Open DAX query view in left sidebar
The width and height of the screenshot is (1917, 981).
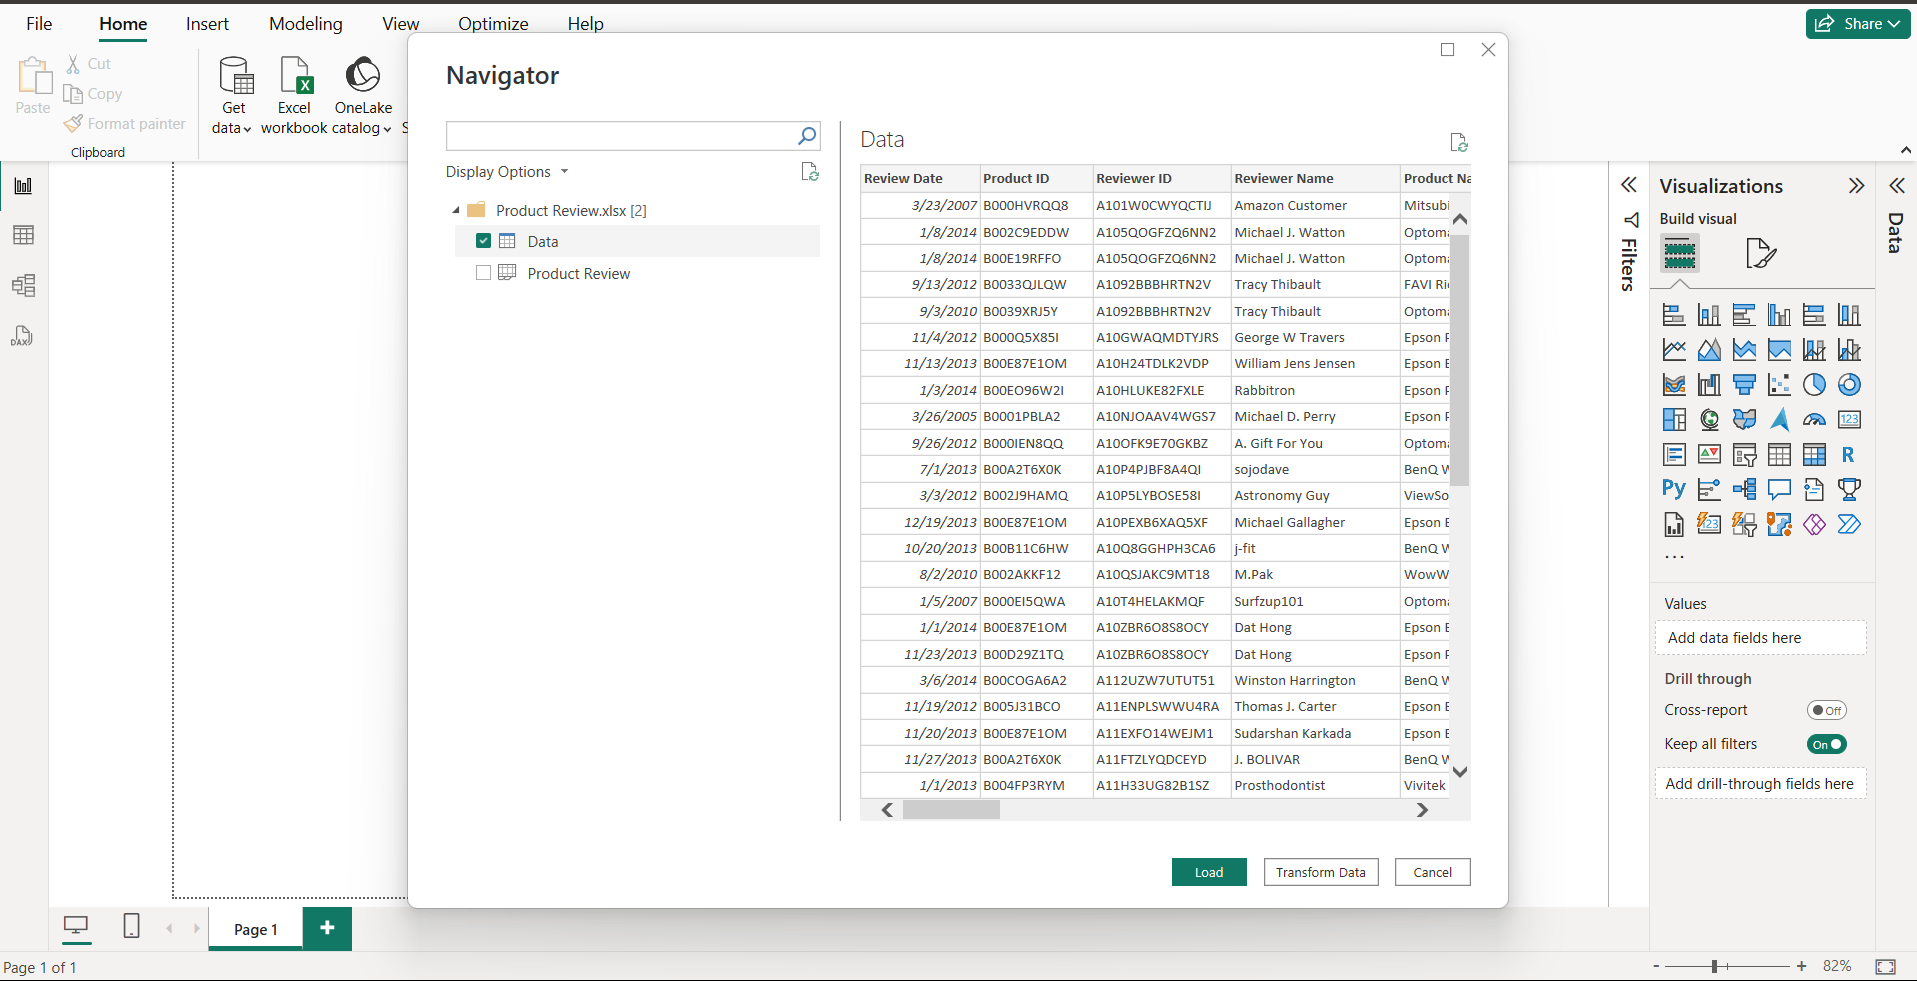click(23, 336)
